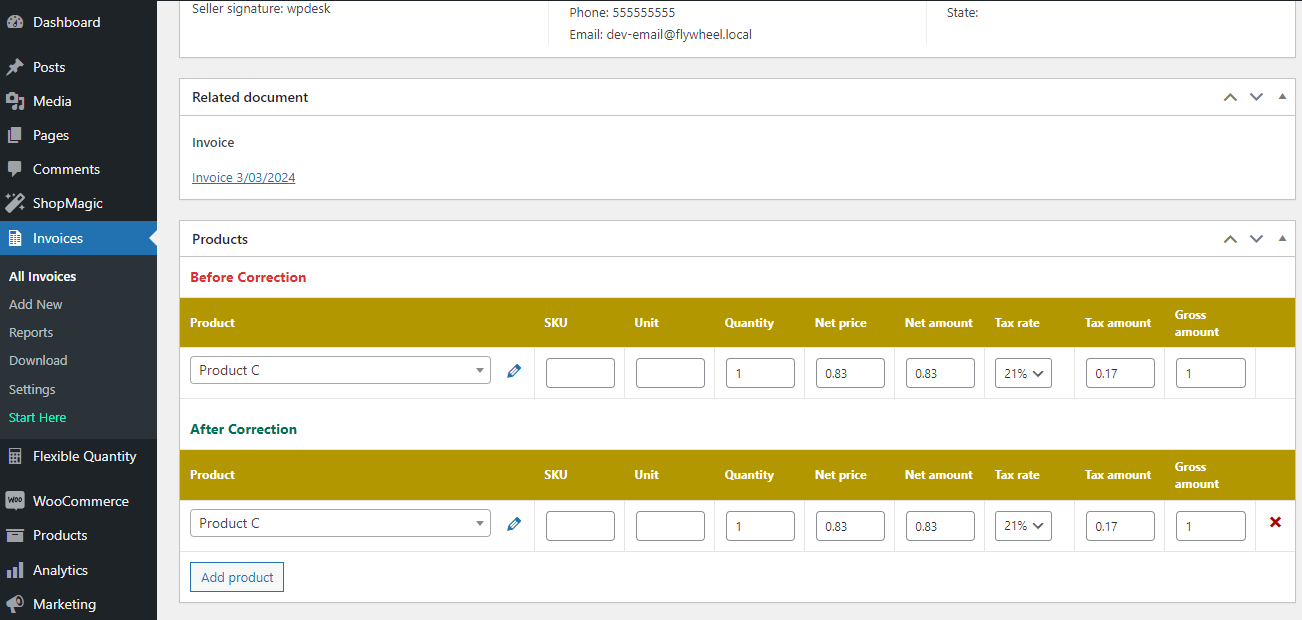
Task: Collapse the Products panel using triangle toggle
Action: click(1282, 239)
